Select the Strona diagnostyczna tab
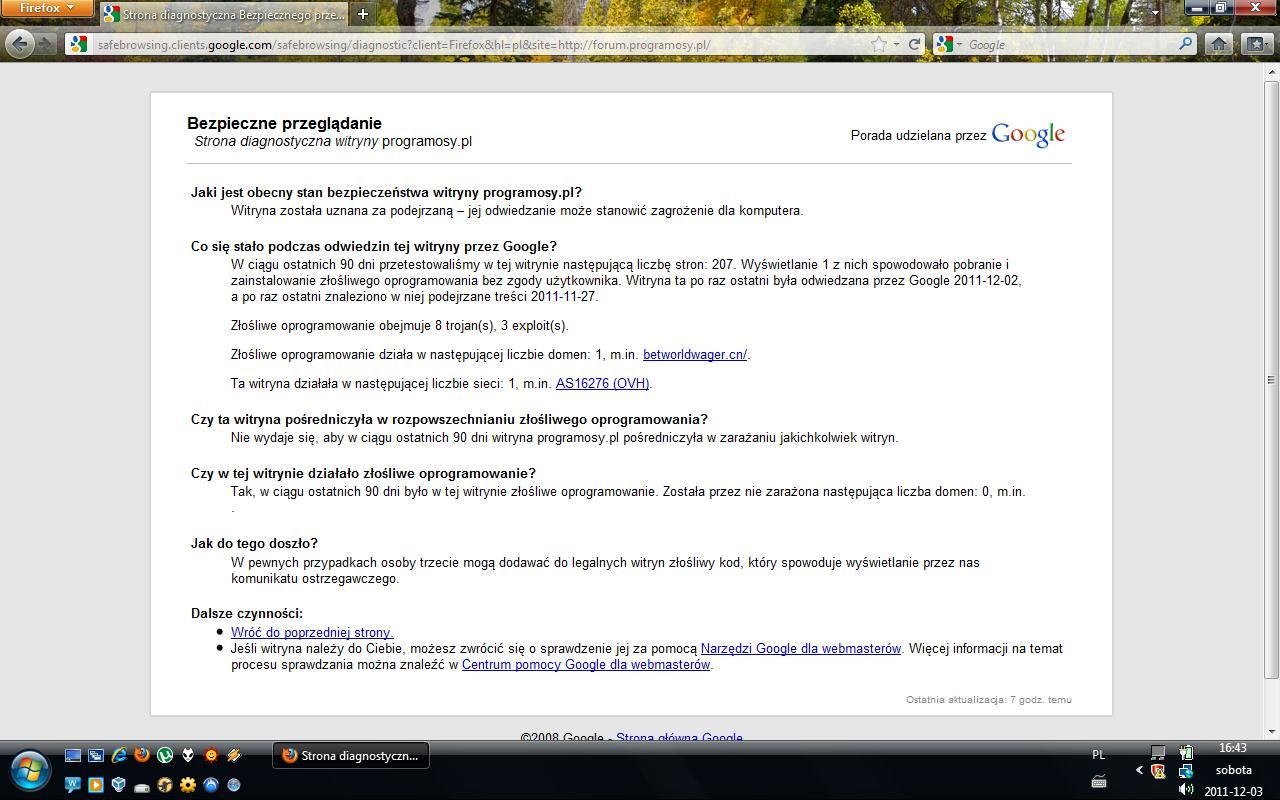This screenshot has height=800, width=1280. click(225, 14)
